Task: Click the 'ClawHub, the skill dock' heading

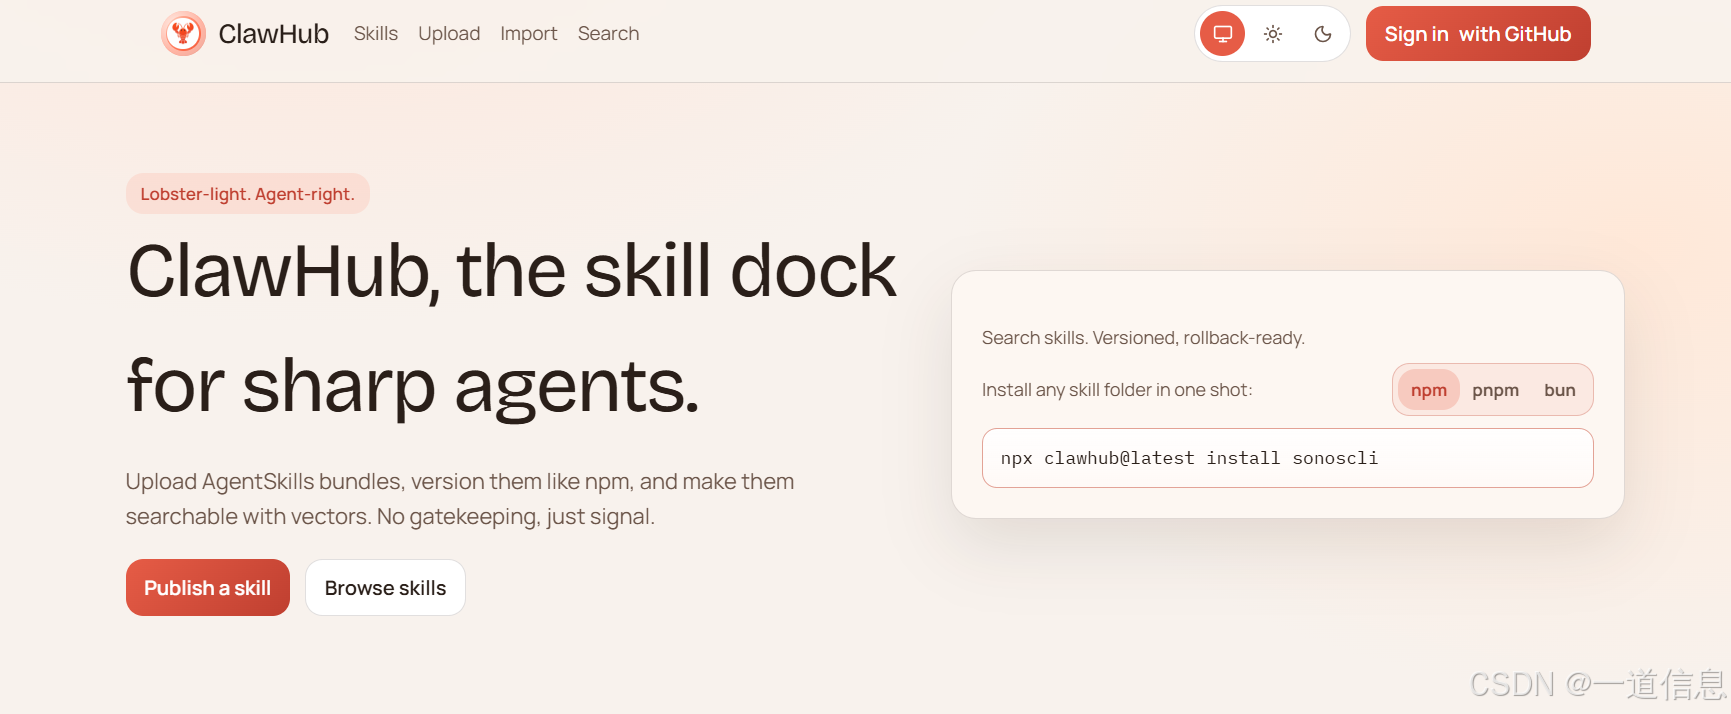Action: pos(512,271)
